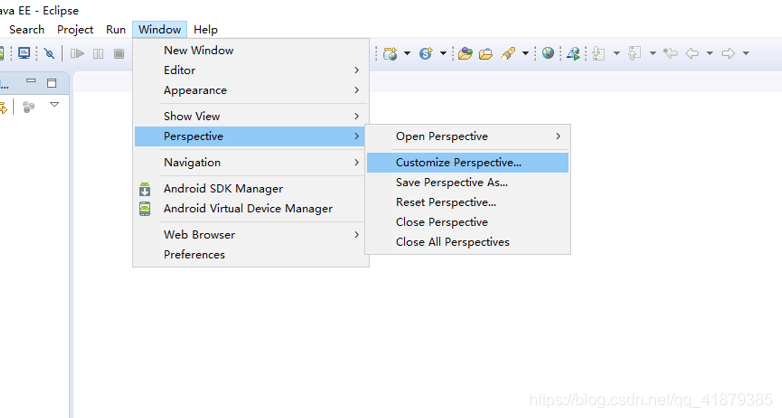Click the Link with Editor arrows icon
Viewport: 782px width, 418px height.
coord(3,107)
